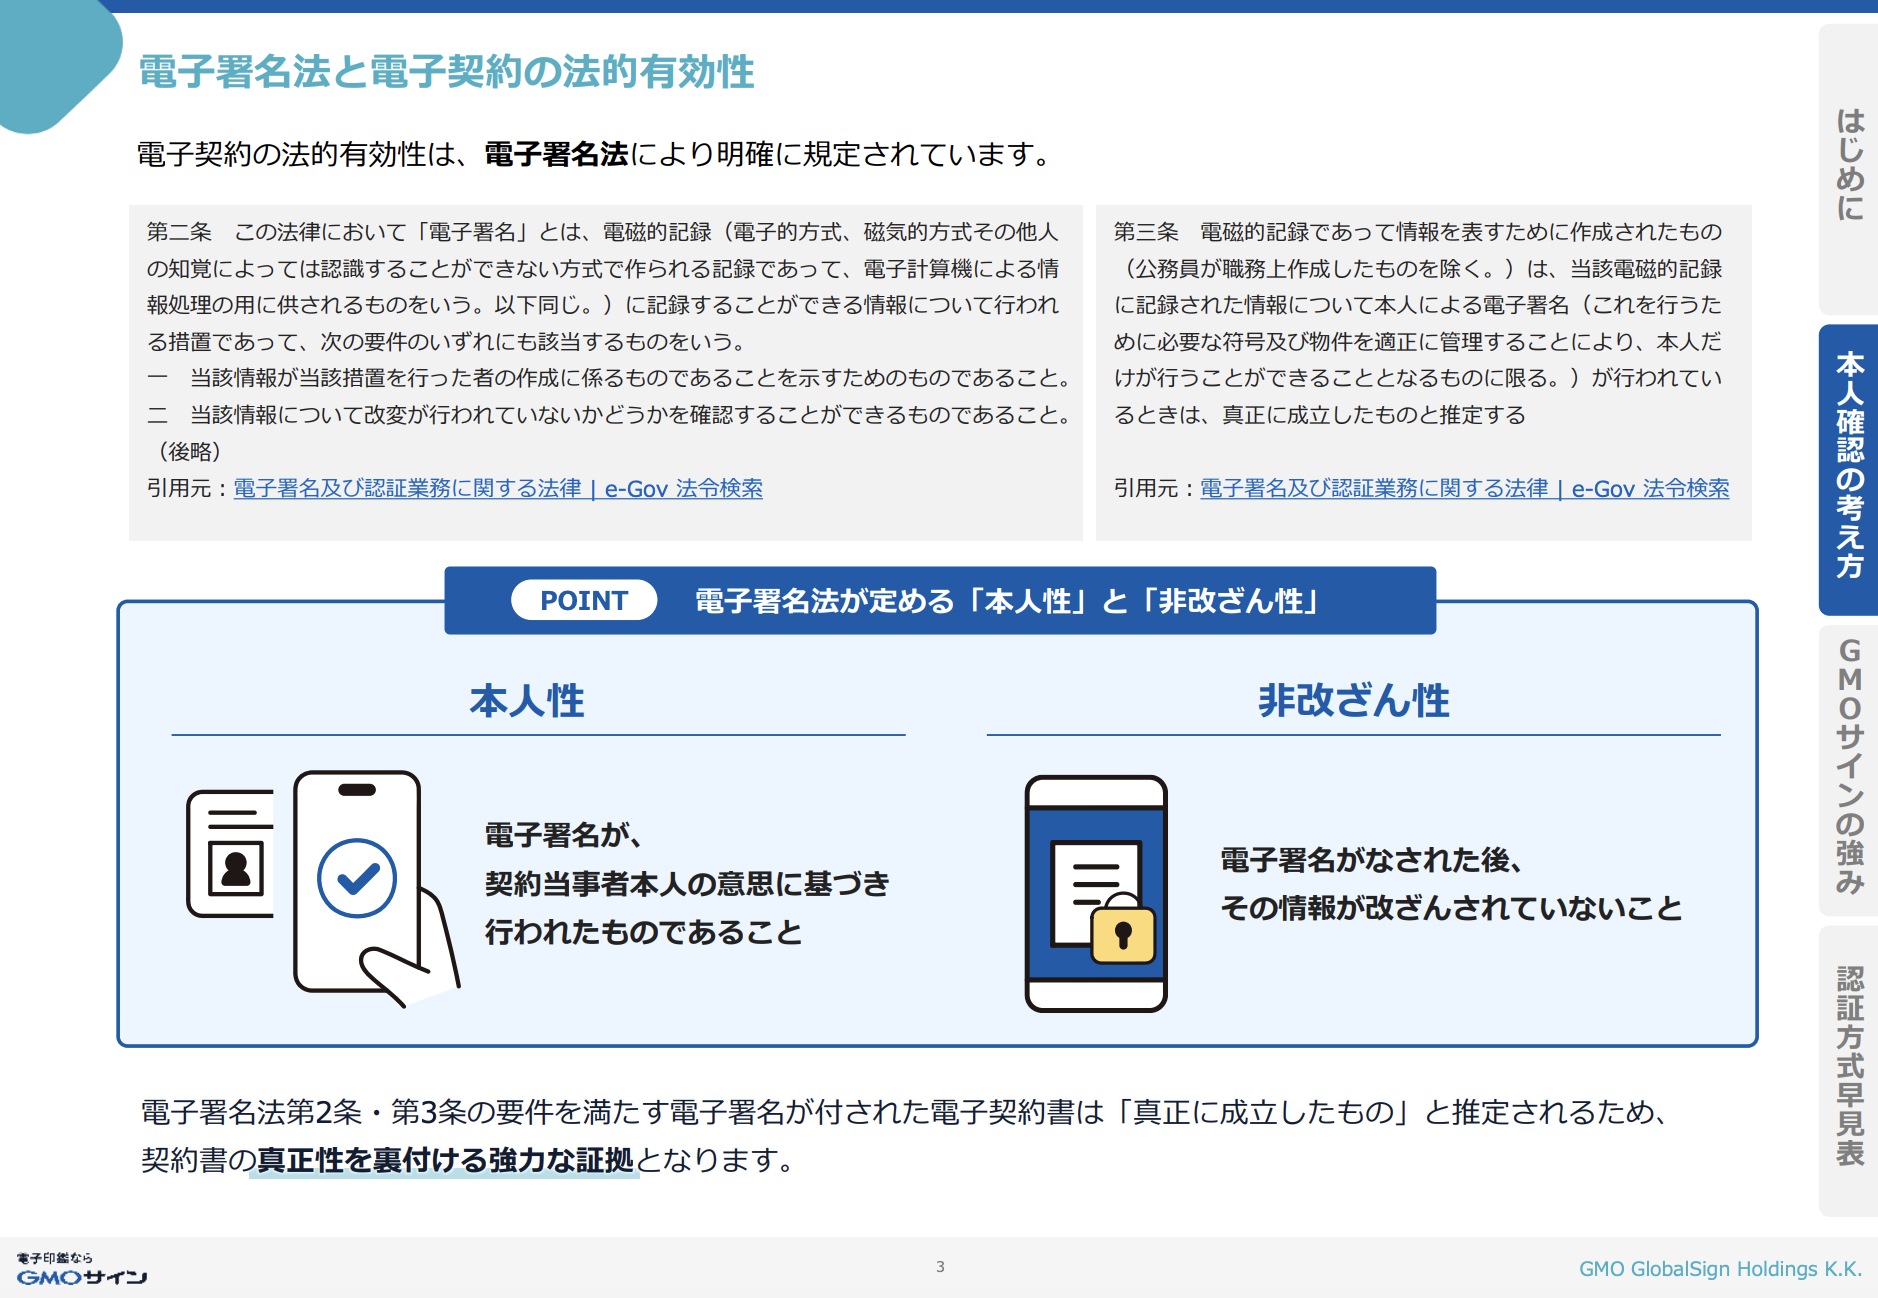1878x1298 pixels.
Task: Open the 認証方式早見表 side tab
Action: 1849,1069
